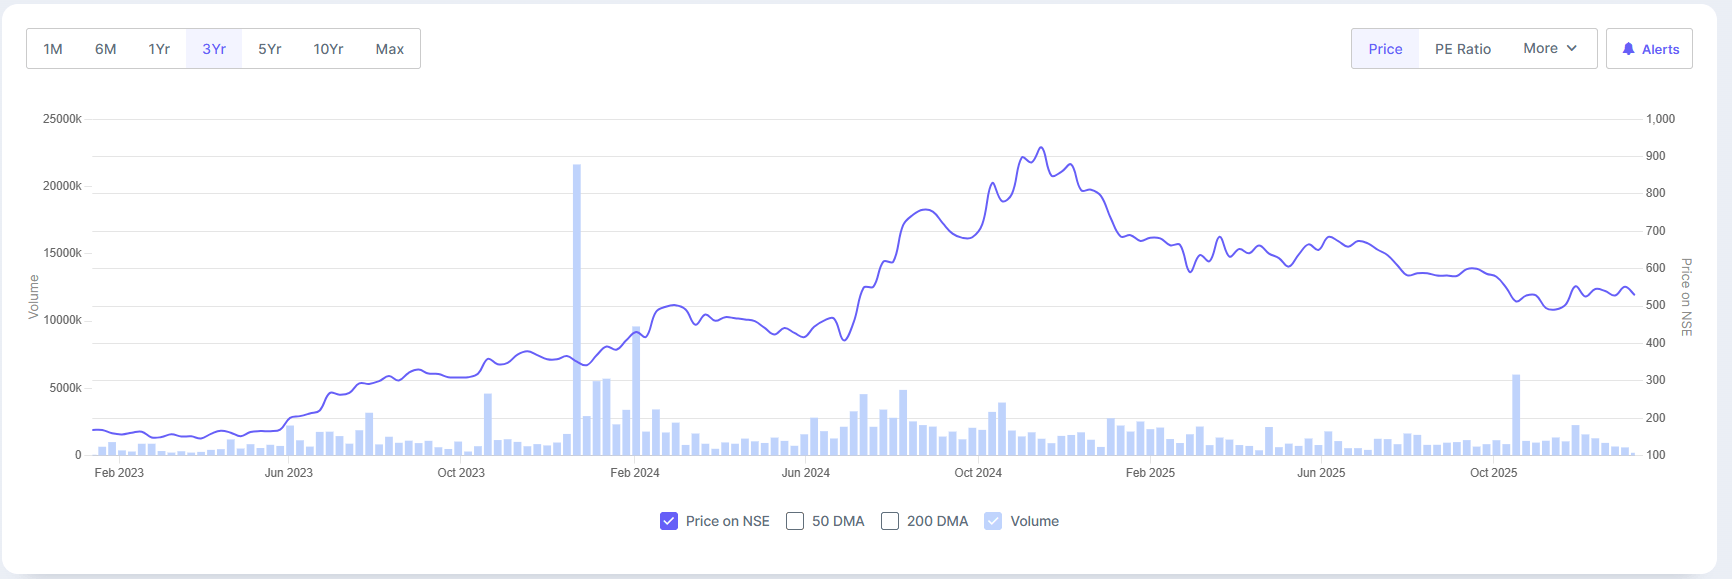Click the price line peak near 900
This screenshot has width=1732, height=579.
point(1041,148)
